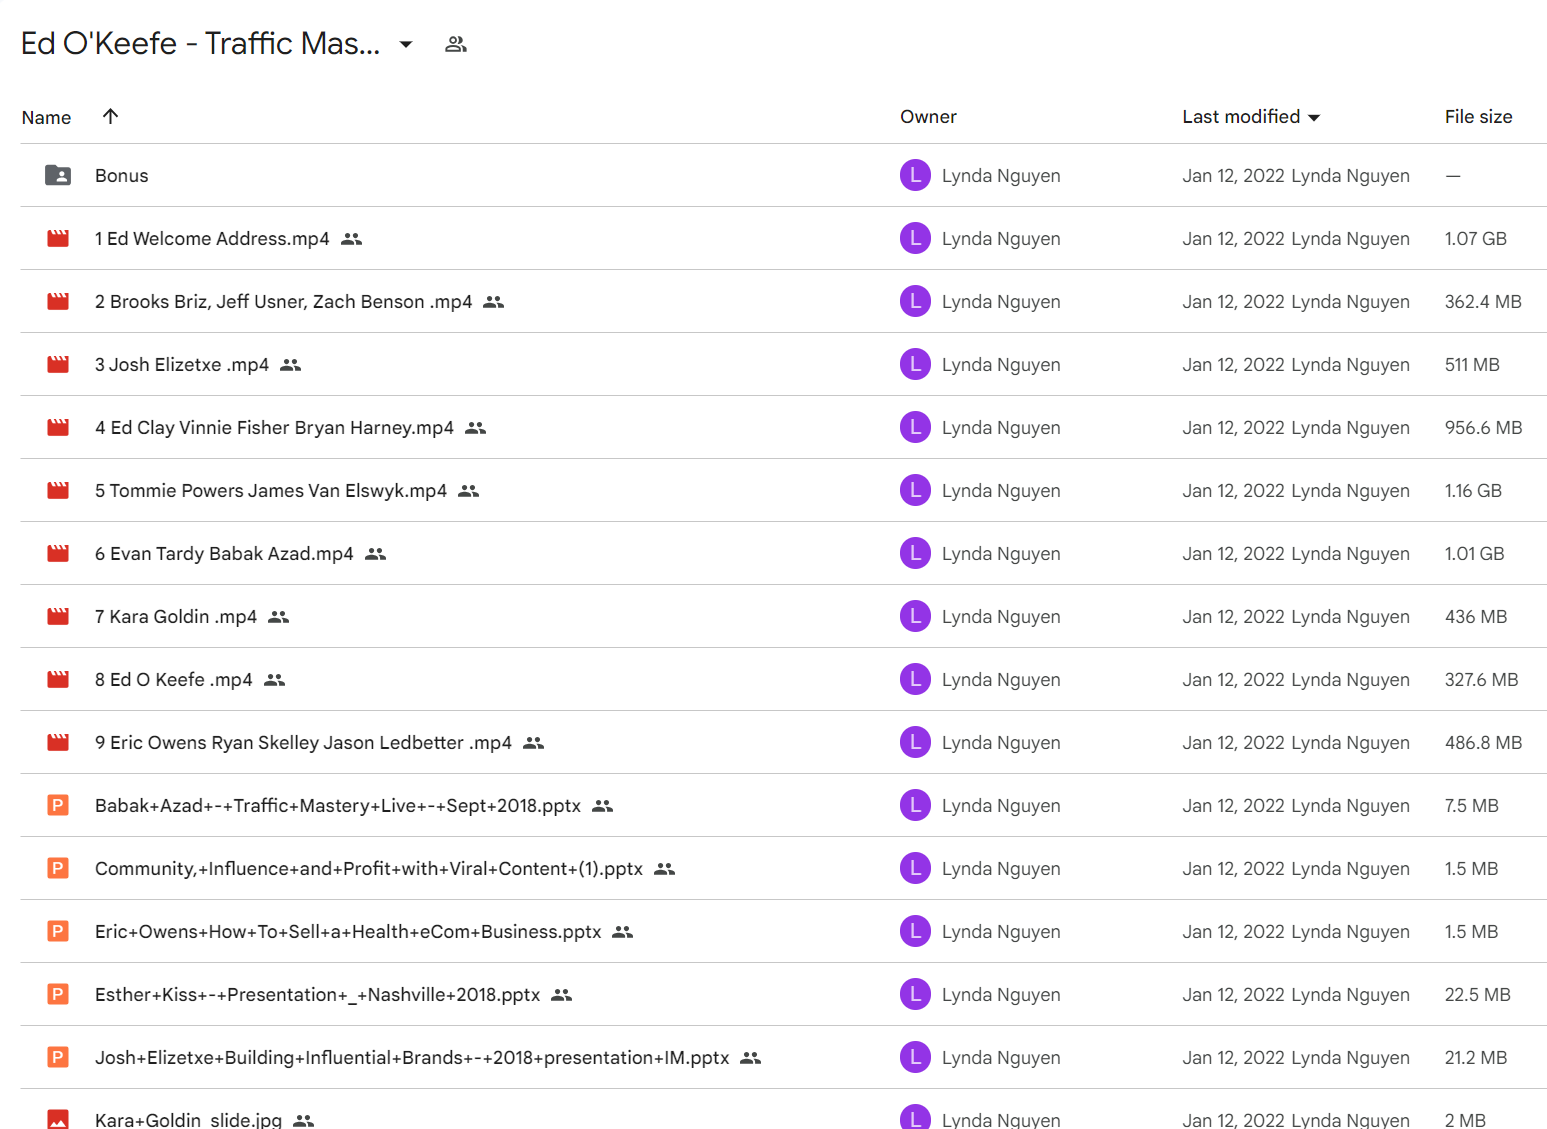Click shared icon next to 8 Ed O Keefe .mp4
Viewport: 1547px width, 1129px height.
point(275,680)
